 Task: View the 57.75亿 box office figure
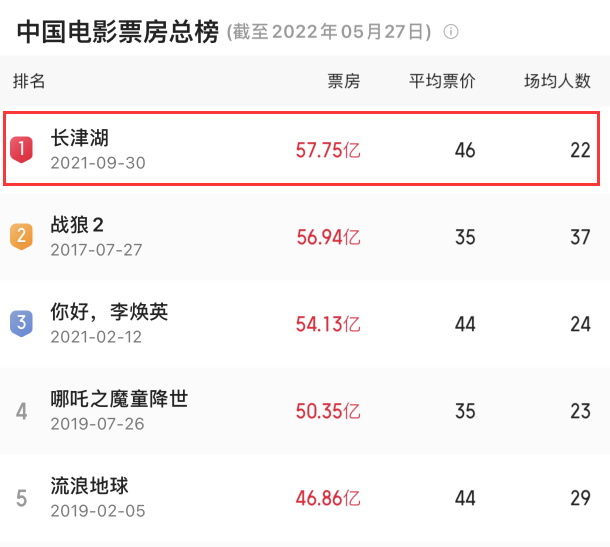(328, 150)
